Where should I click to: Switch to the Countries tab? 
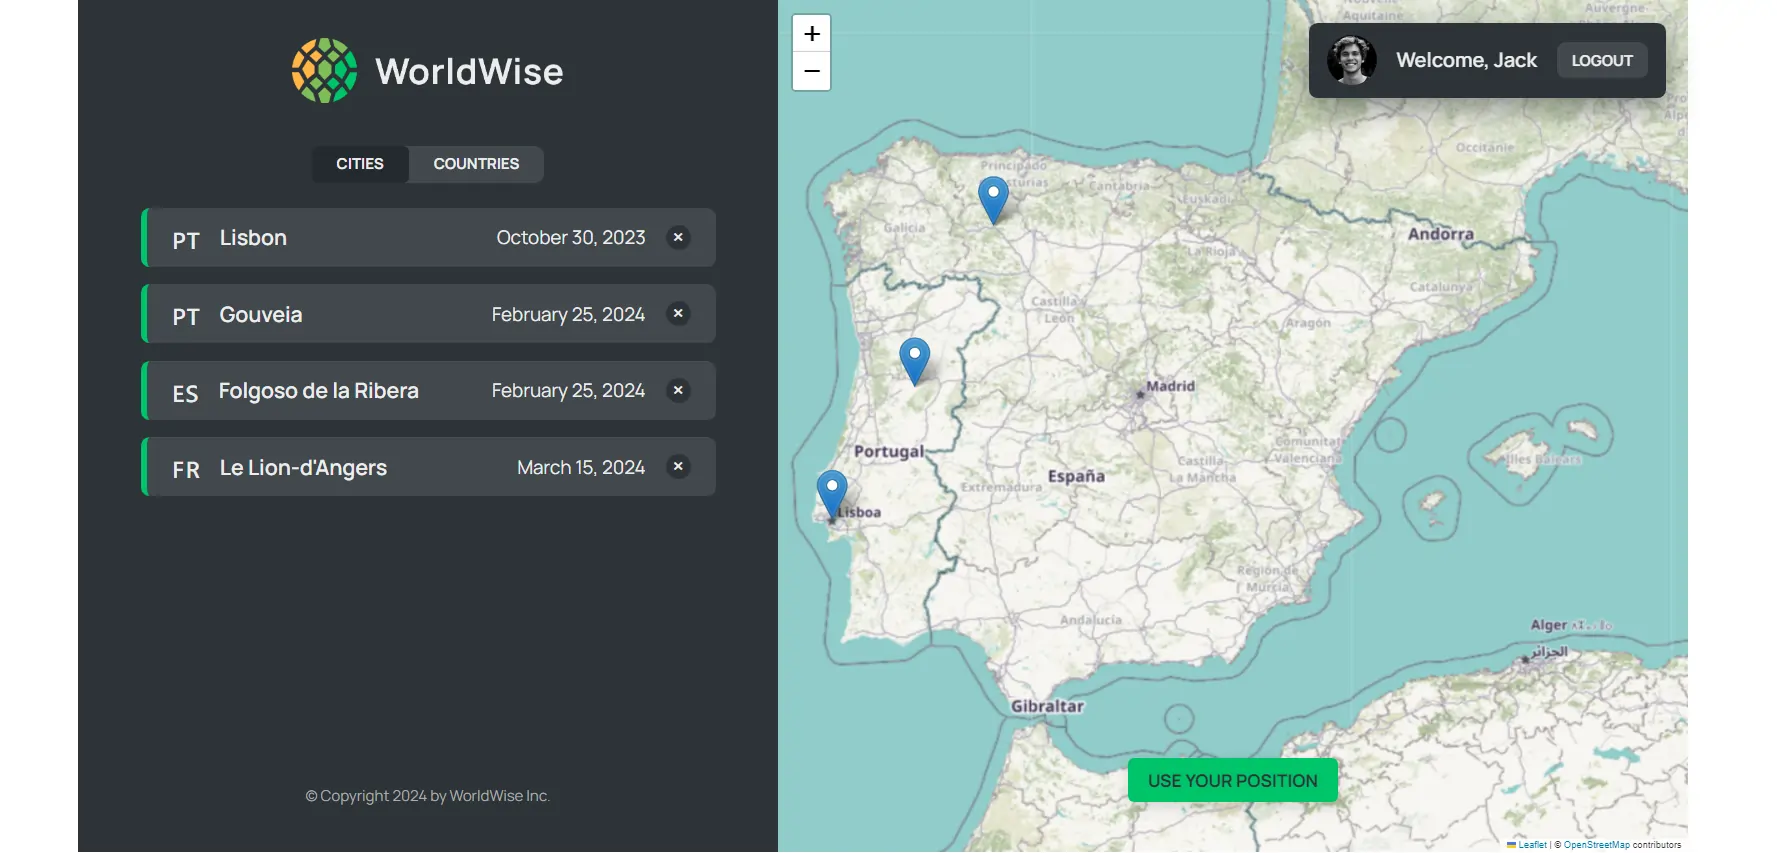pyautogui.click(x=476, y=164)
